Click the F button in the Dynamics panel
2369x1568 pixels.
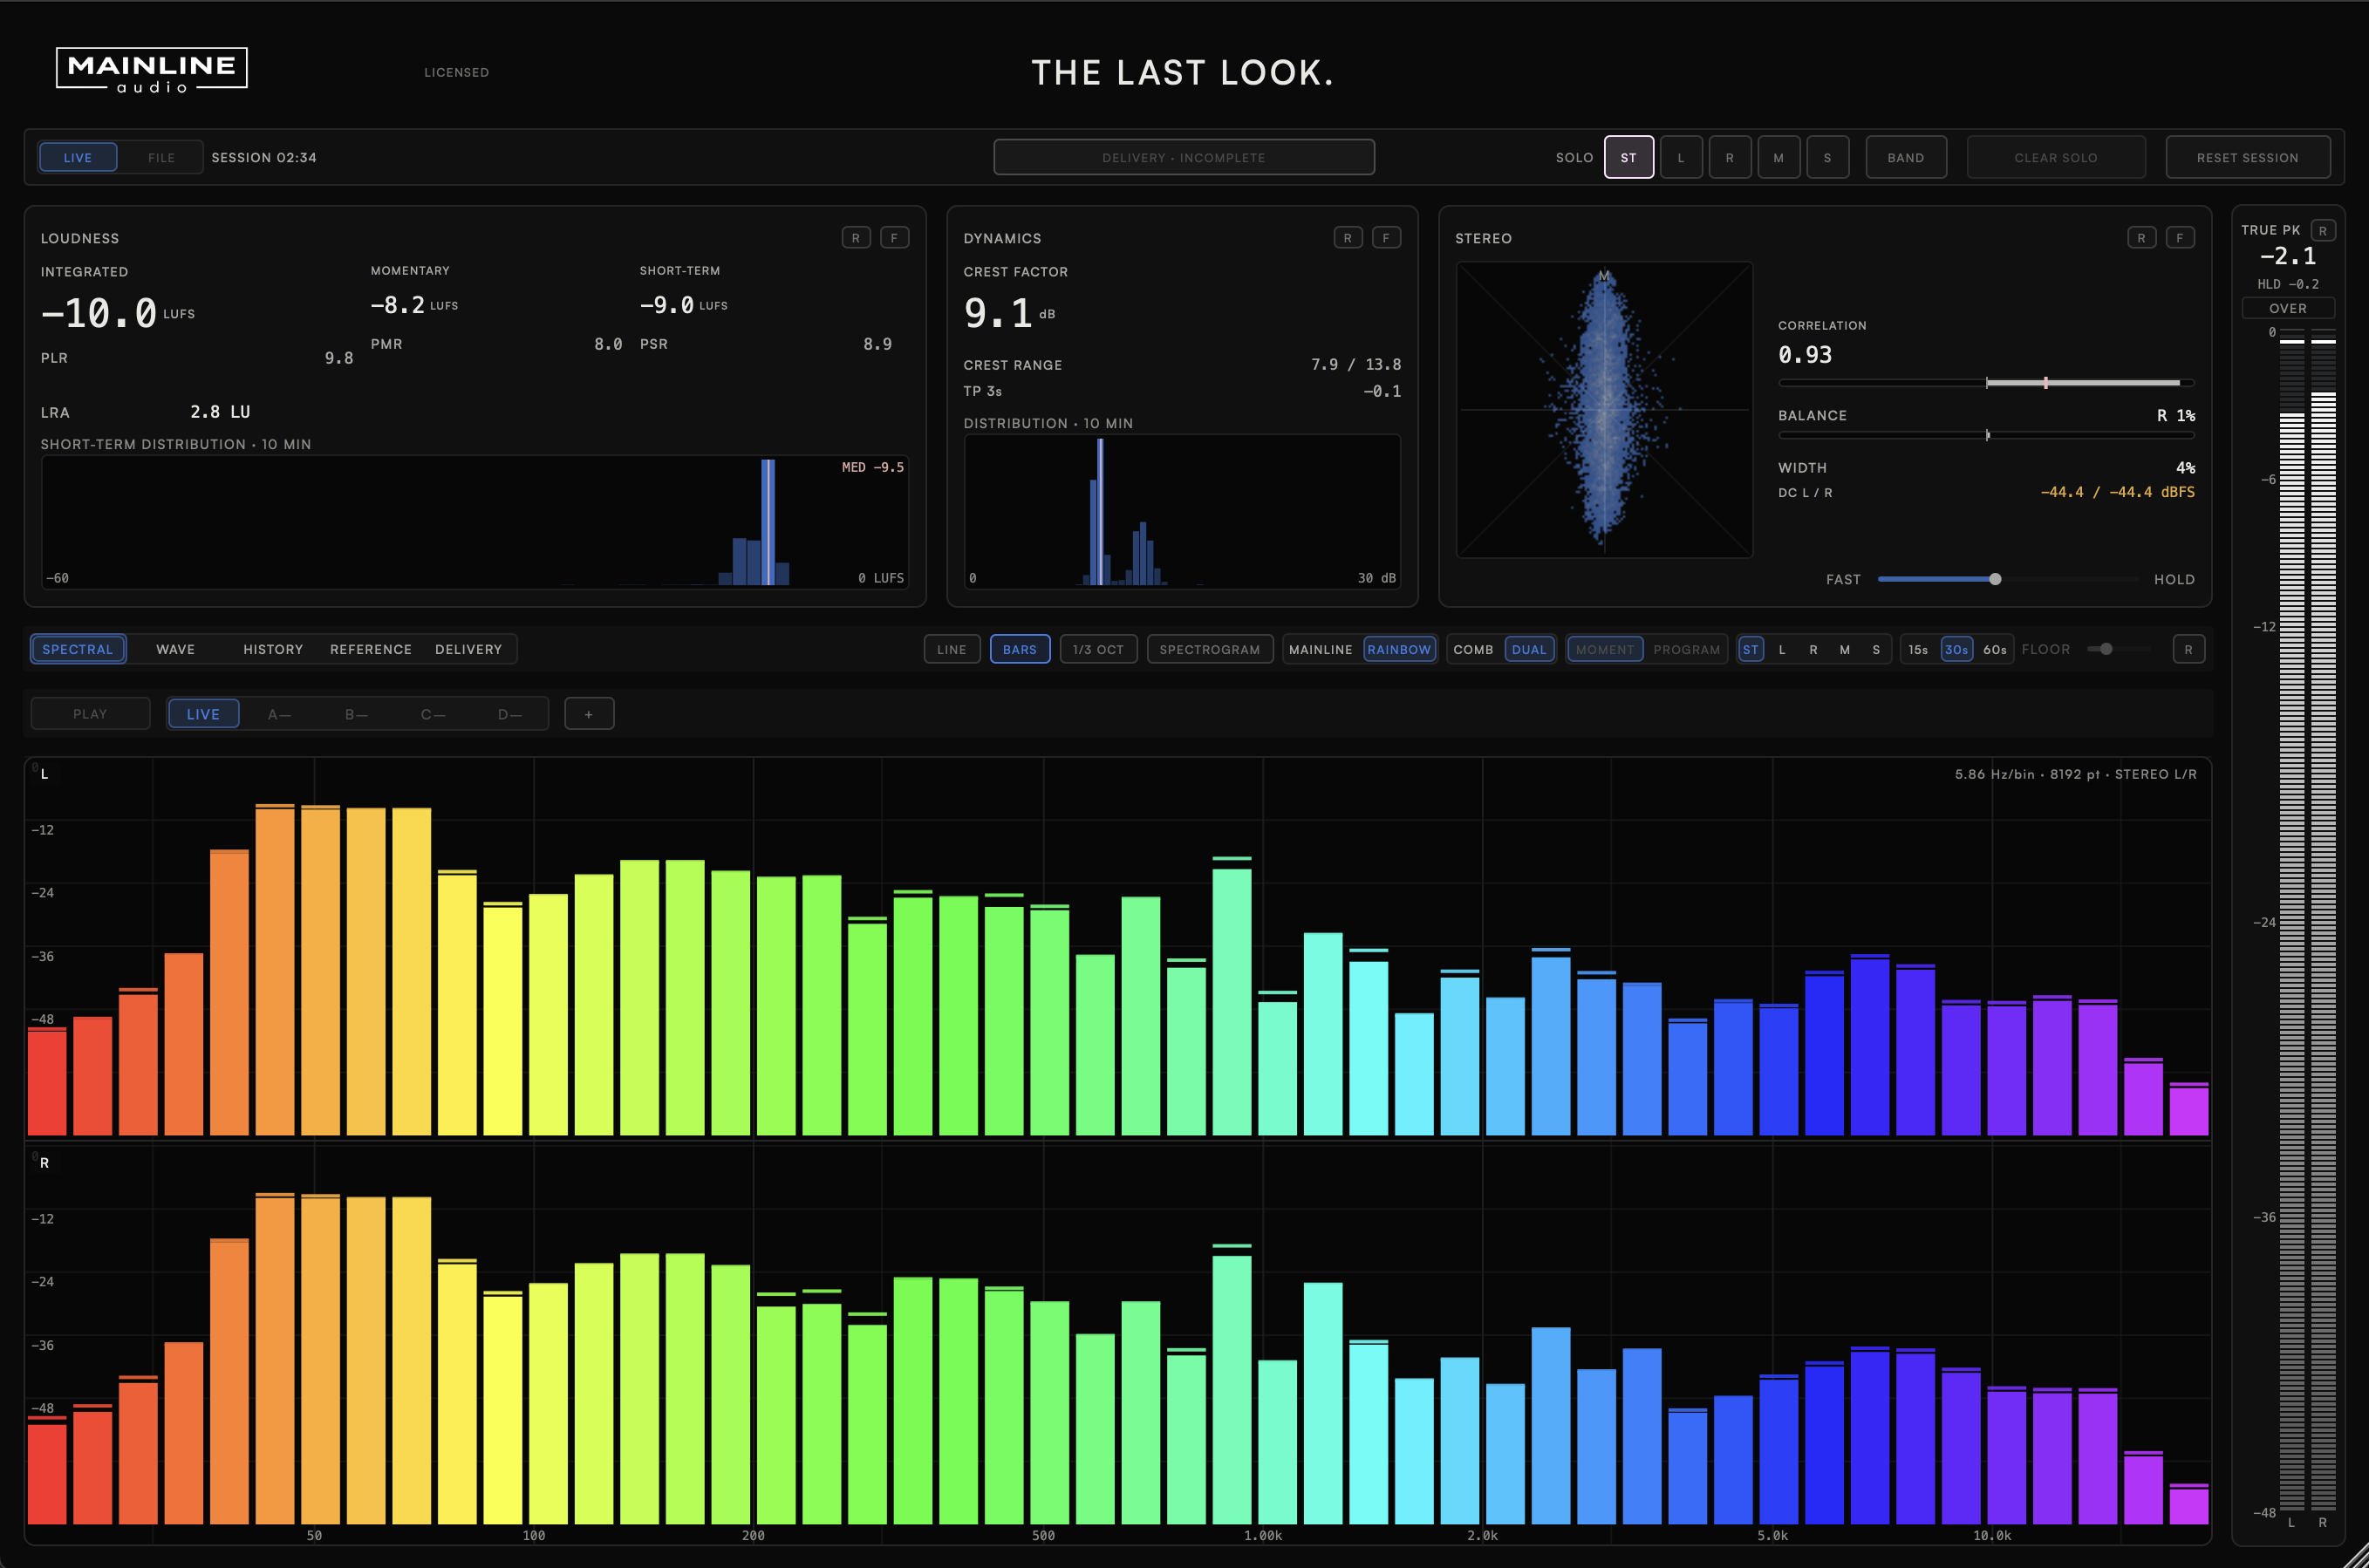[x=1386, y=238]
